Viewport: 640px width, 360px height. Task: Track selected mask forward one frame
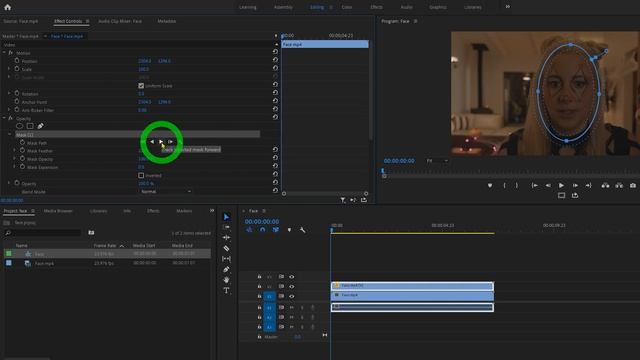point(170,142)
